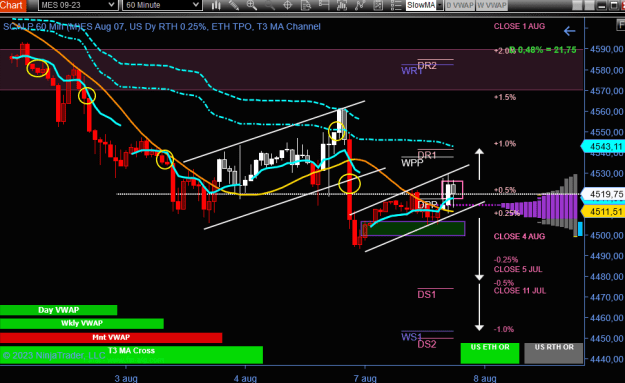Image resolution: width=625 pixels, height=383 pixels.
Task: Click the 4511,51 yellow price marker
Action: pyautogui.click(x=603, y=211)
